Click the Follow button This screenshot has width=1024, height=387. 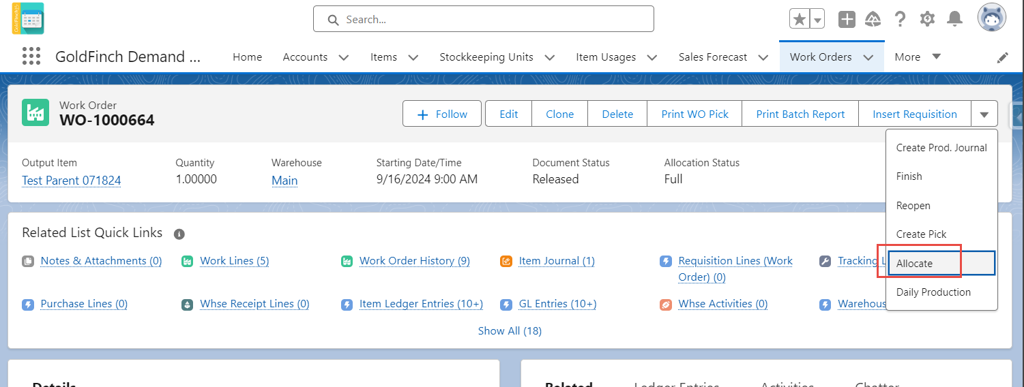coord(442,114)
